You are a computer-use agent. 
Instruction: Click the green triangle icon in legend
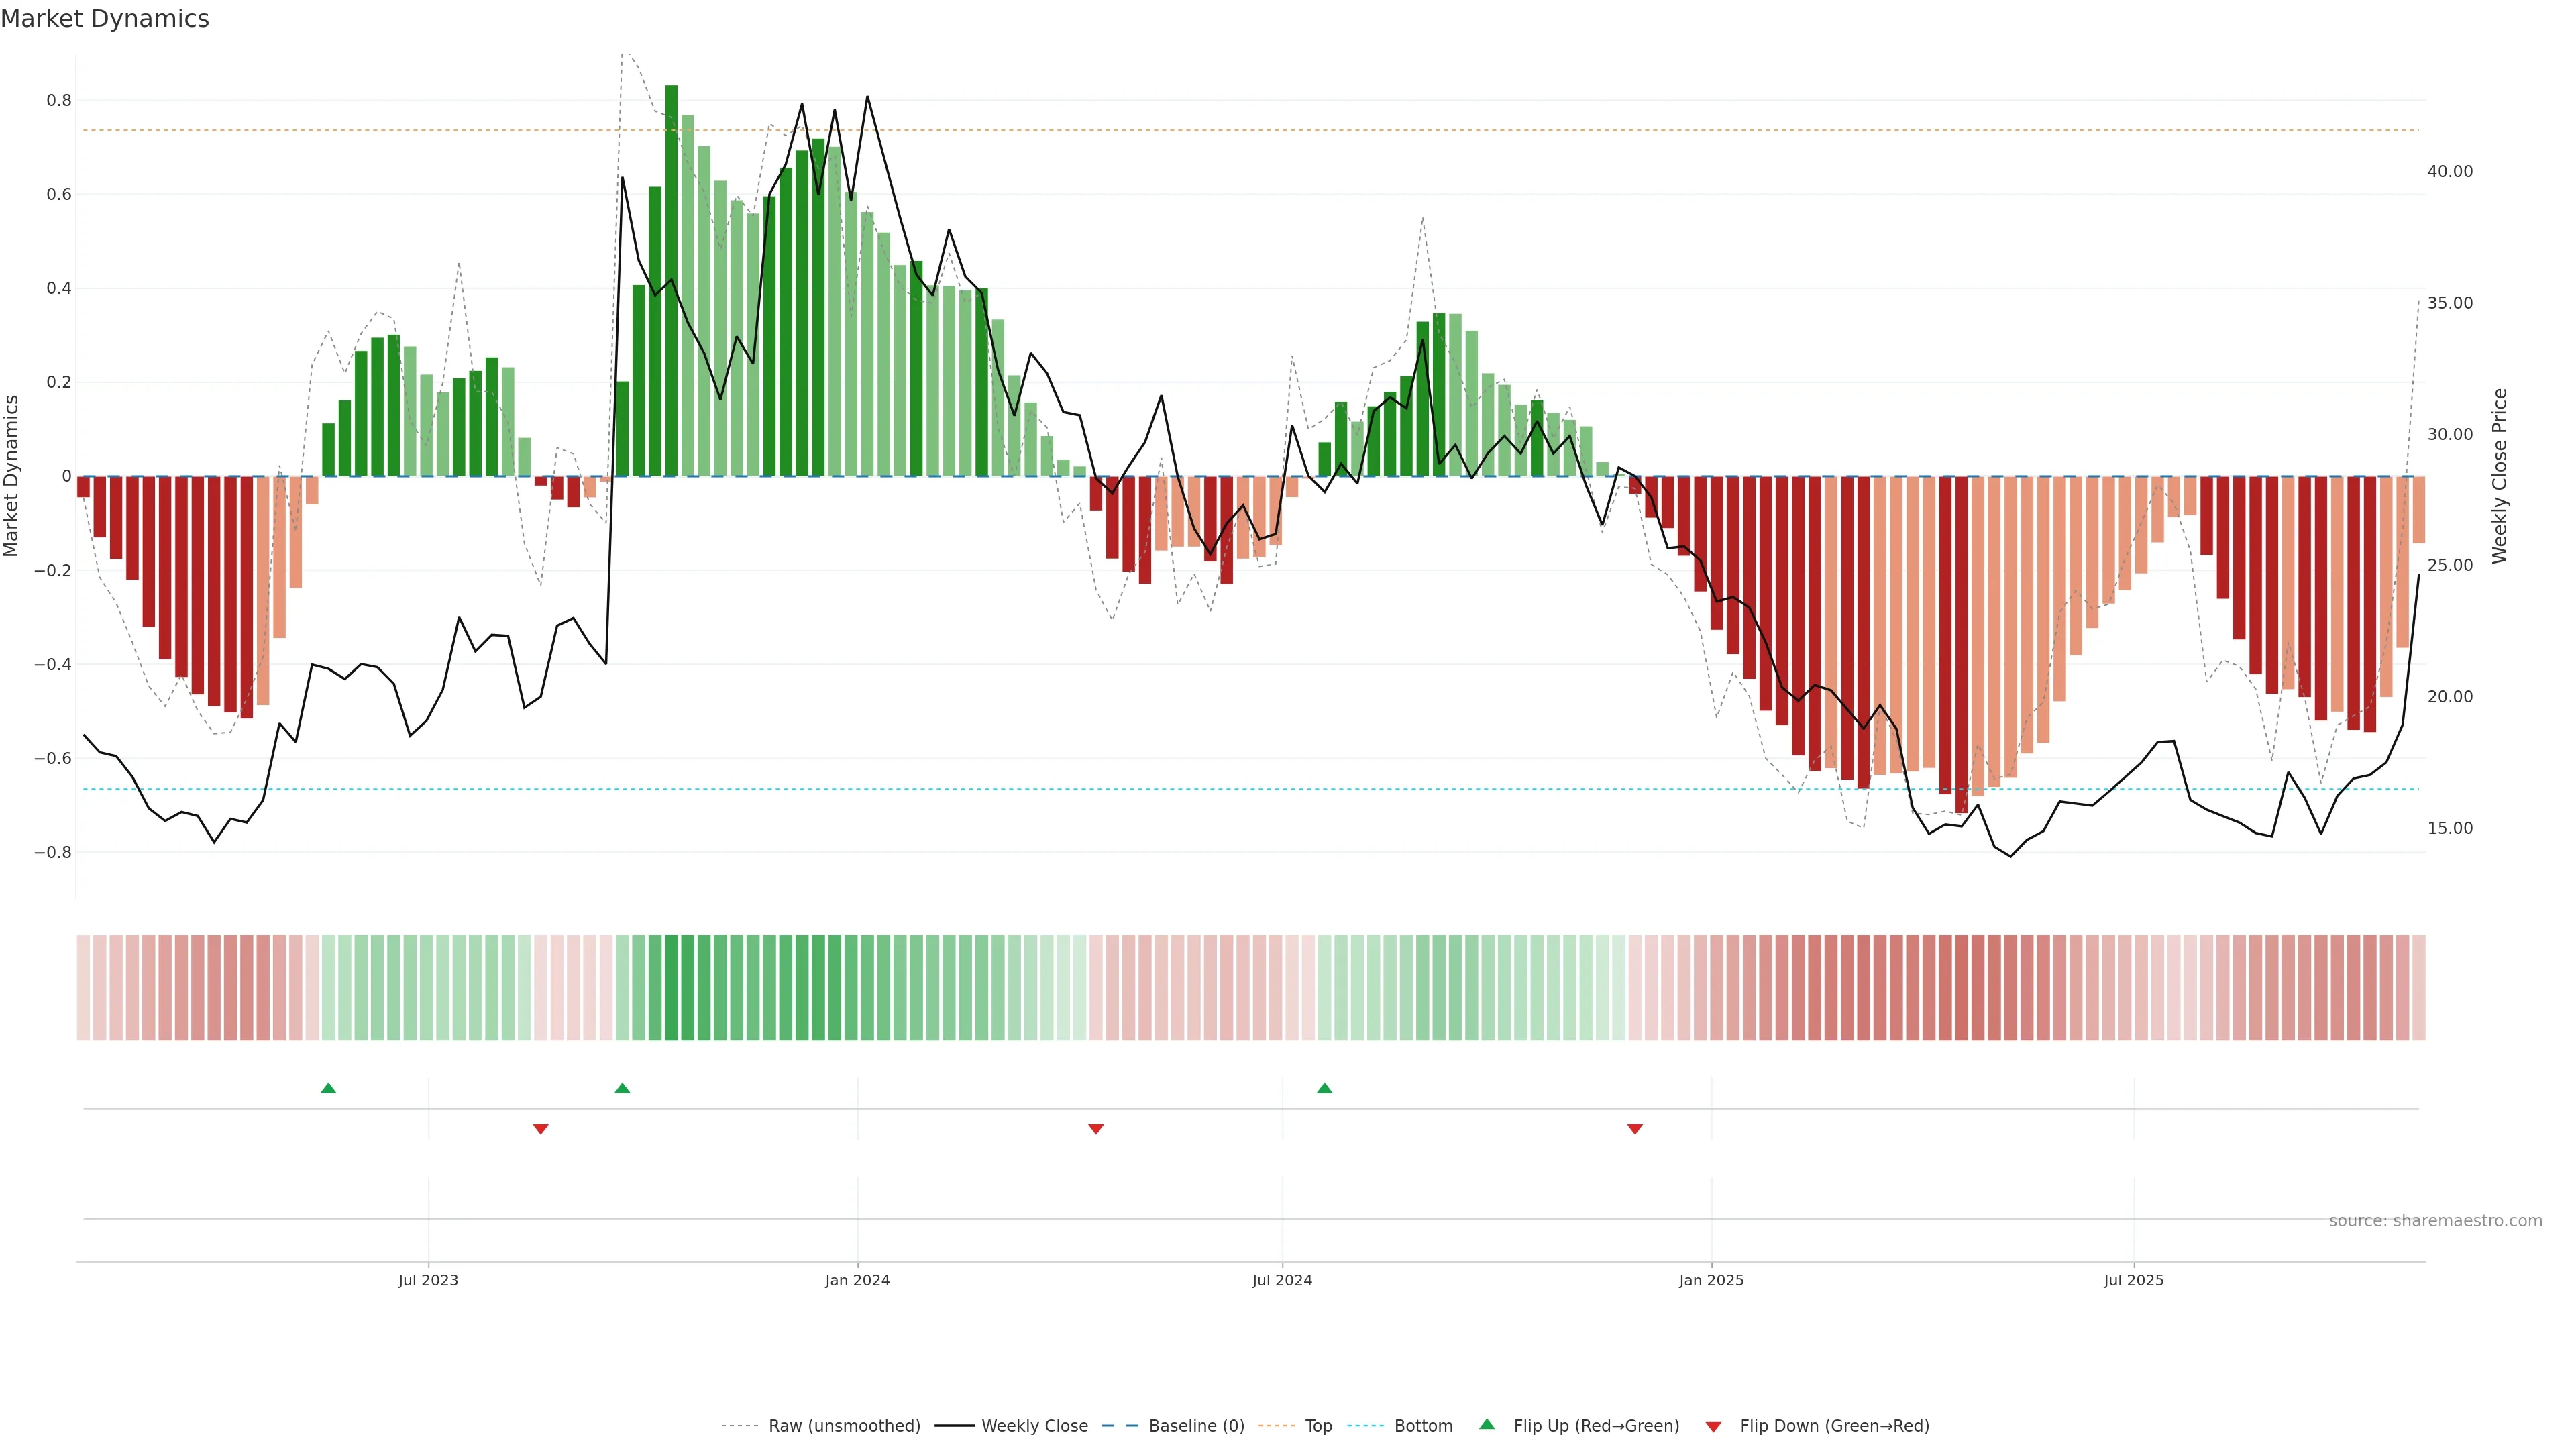click(x=1487, y=1424)
